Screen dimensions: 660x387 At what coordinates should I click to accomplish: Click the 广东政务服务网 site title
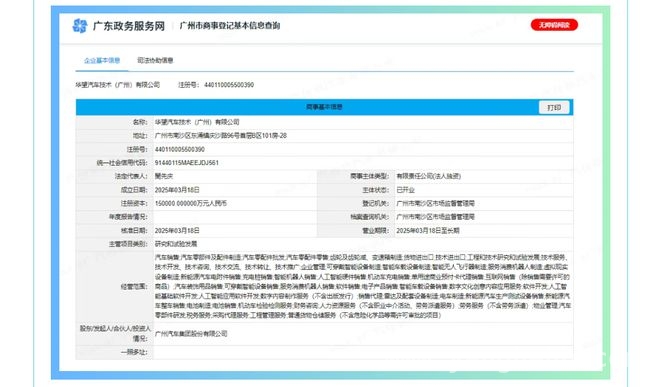tap(129, 26)
